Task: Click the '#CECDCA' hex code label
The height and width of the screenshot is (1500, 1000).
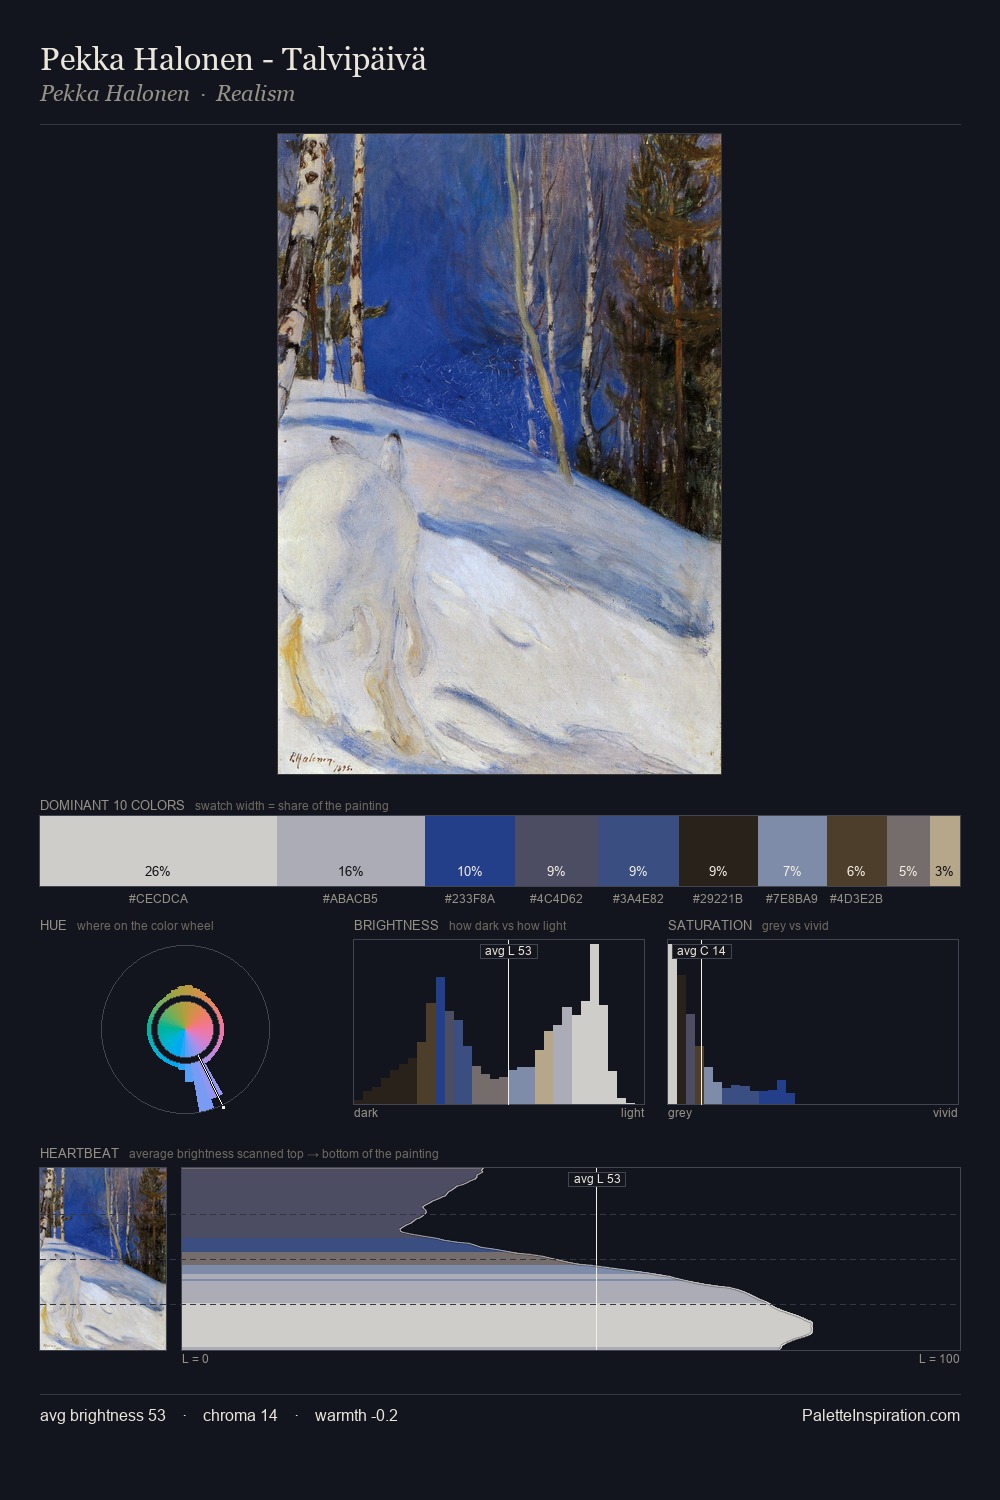Action: coord(158,899)
